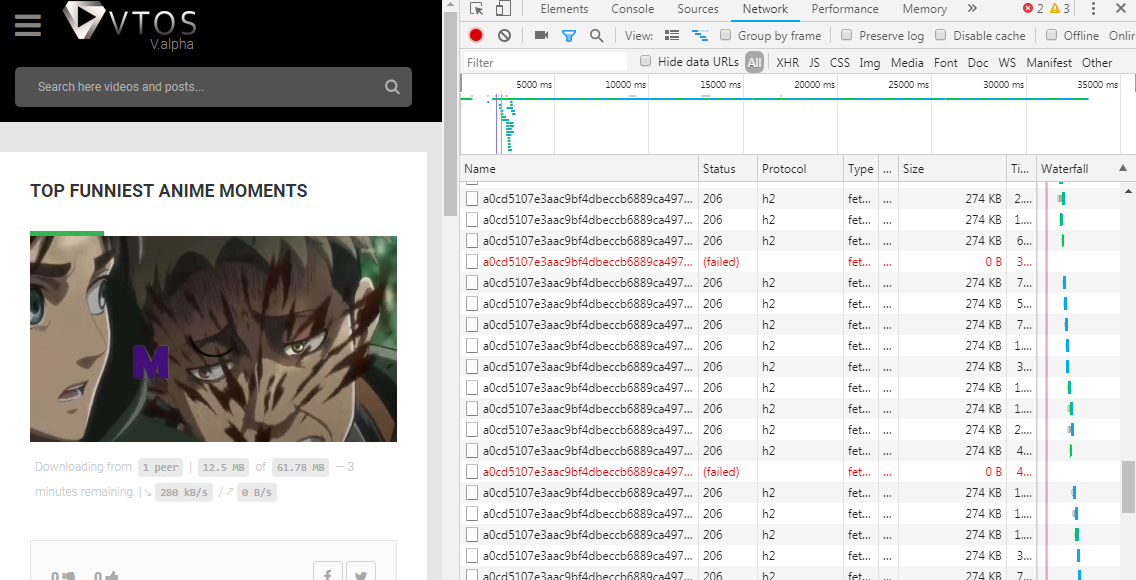1136x580 pixels.
Task: Stop network recording with red record button
Action: [476, 35]
